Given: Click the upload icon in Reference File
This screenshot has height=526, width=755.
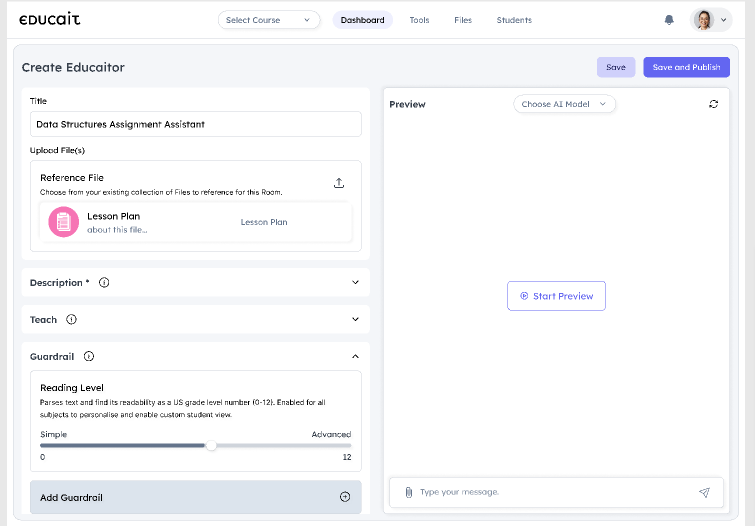Looking at the screenshot, I should [x=339, y=183].
